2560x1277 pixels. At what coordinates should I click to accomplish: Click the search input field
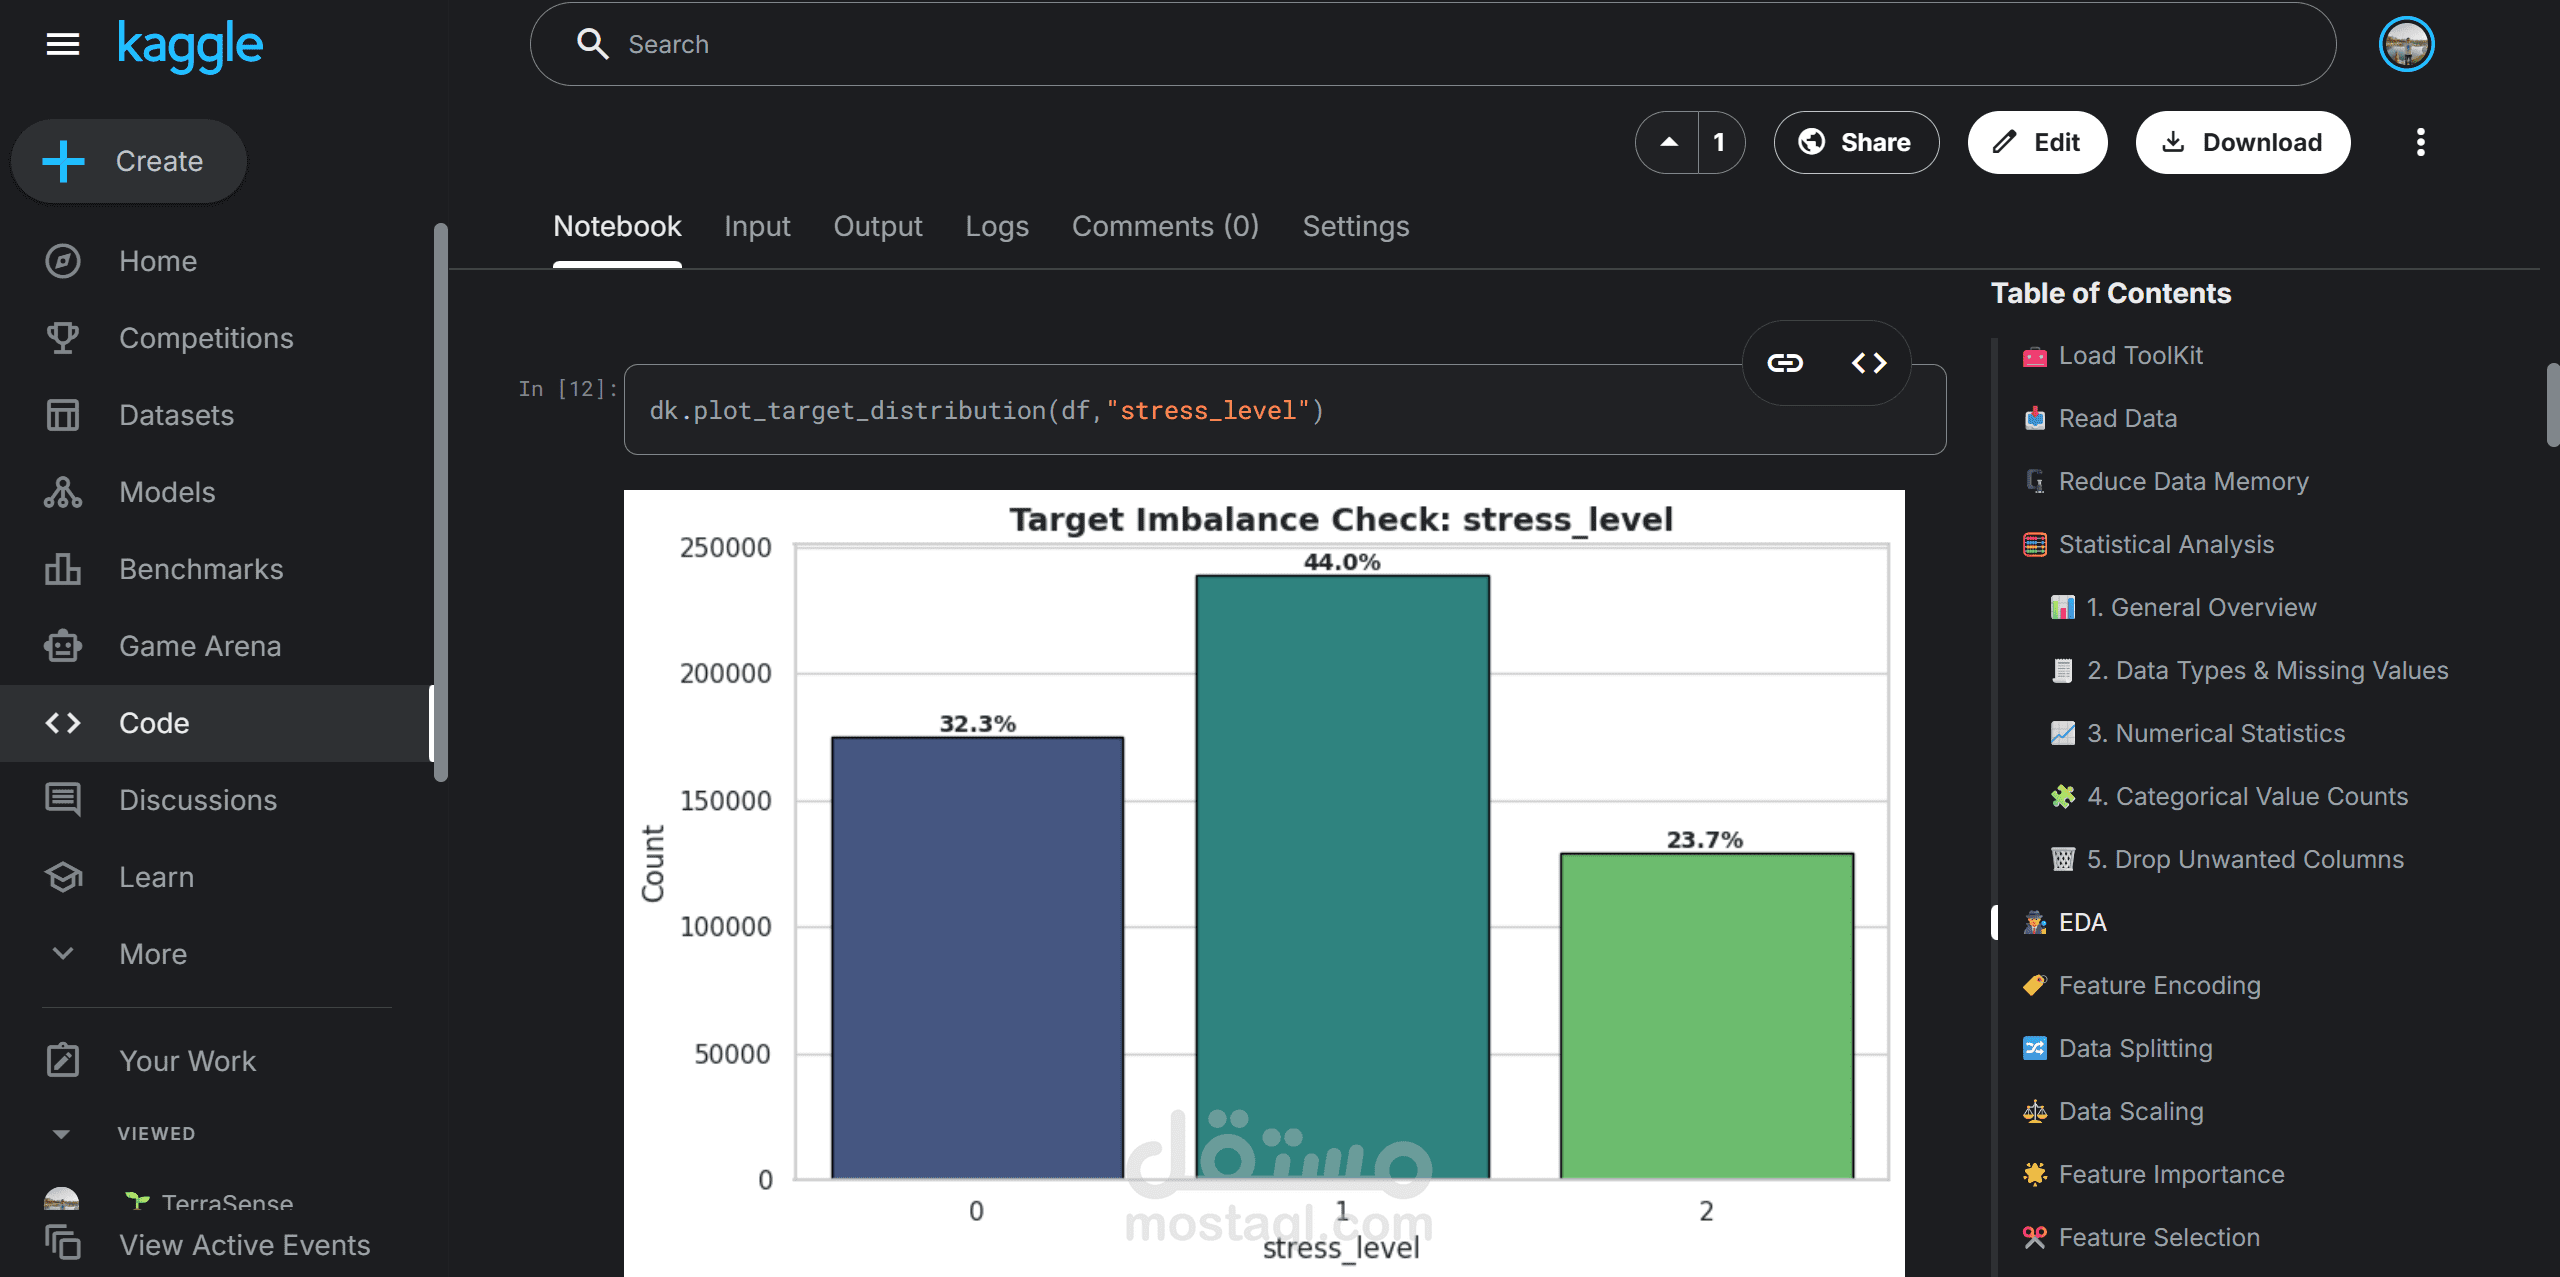tap(1430, 44)
